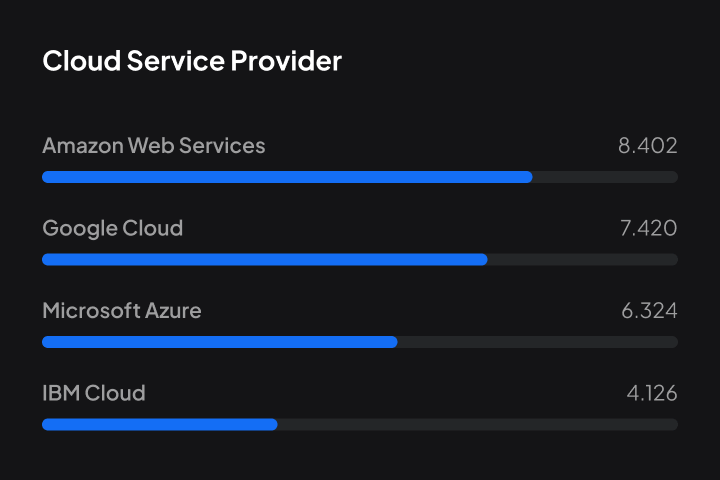Screen dimensions: 720x480
Task: Click the gray unfilled part of the Azure bar
Action: click(537, 342)
